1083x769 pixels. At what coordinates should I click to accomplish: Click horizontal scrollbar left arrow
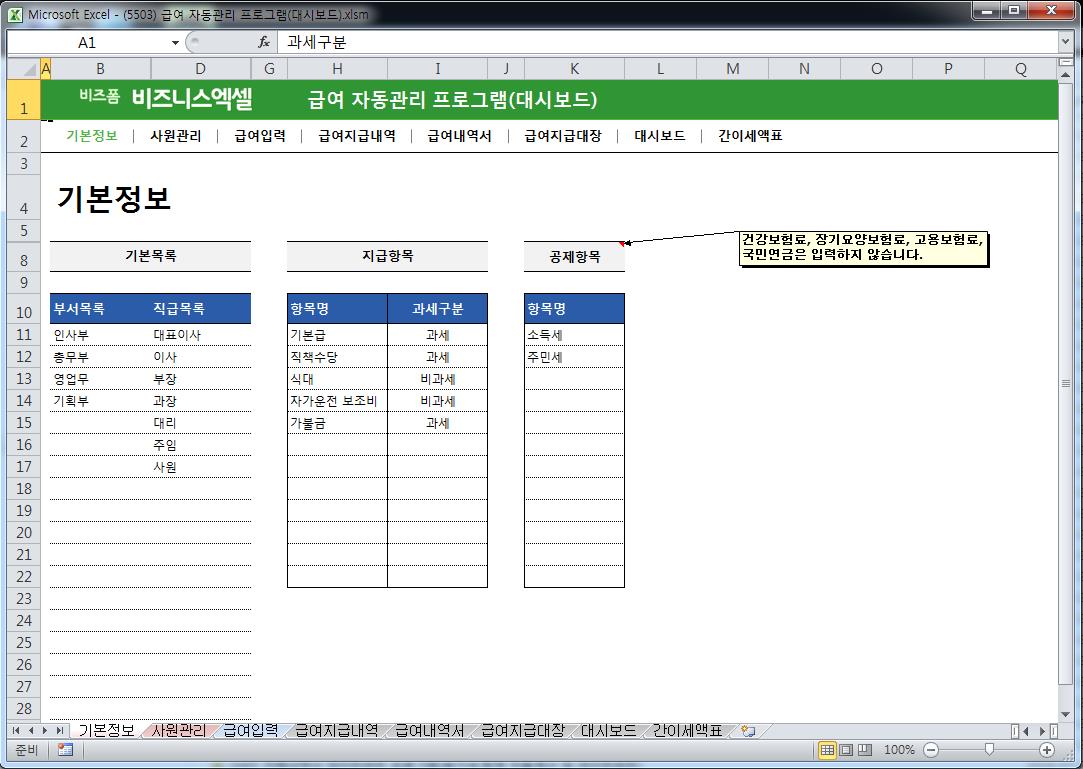[x=1026, y=730]
